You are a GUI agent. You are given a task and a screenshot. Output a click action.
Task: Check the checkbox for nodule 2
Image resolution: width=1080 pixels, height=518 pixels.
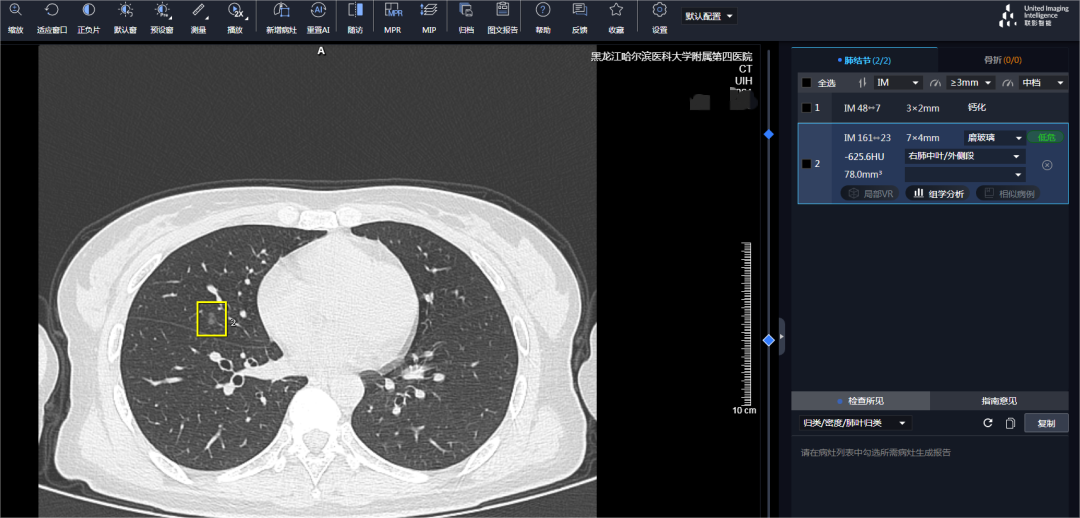[807, 164]
